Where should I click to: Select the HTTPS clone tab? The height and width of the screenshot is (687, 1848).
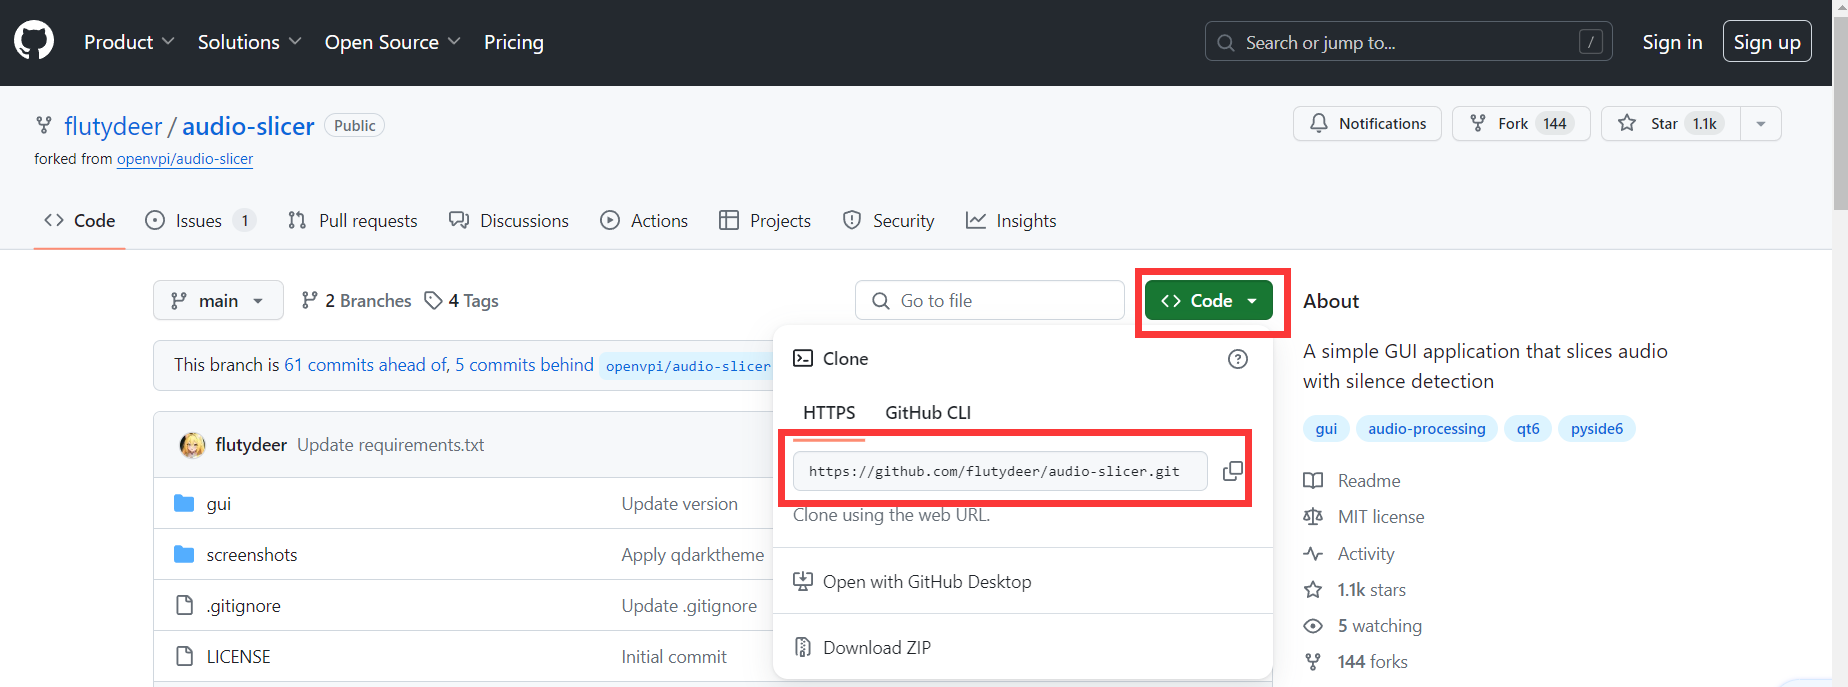(x=829, y=413)
